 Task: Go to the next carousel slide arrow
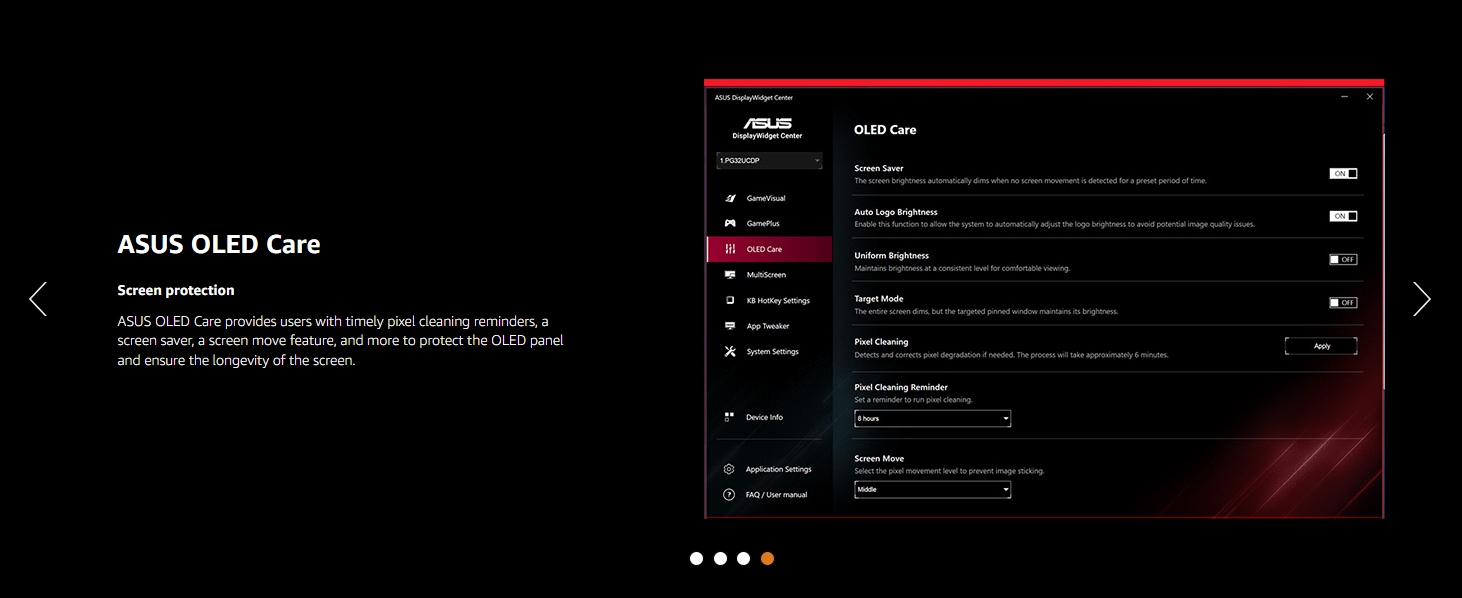[x=1421, y=299]
